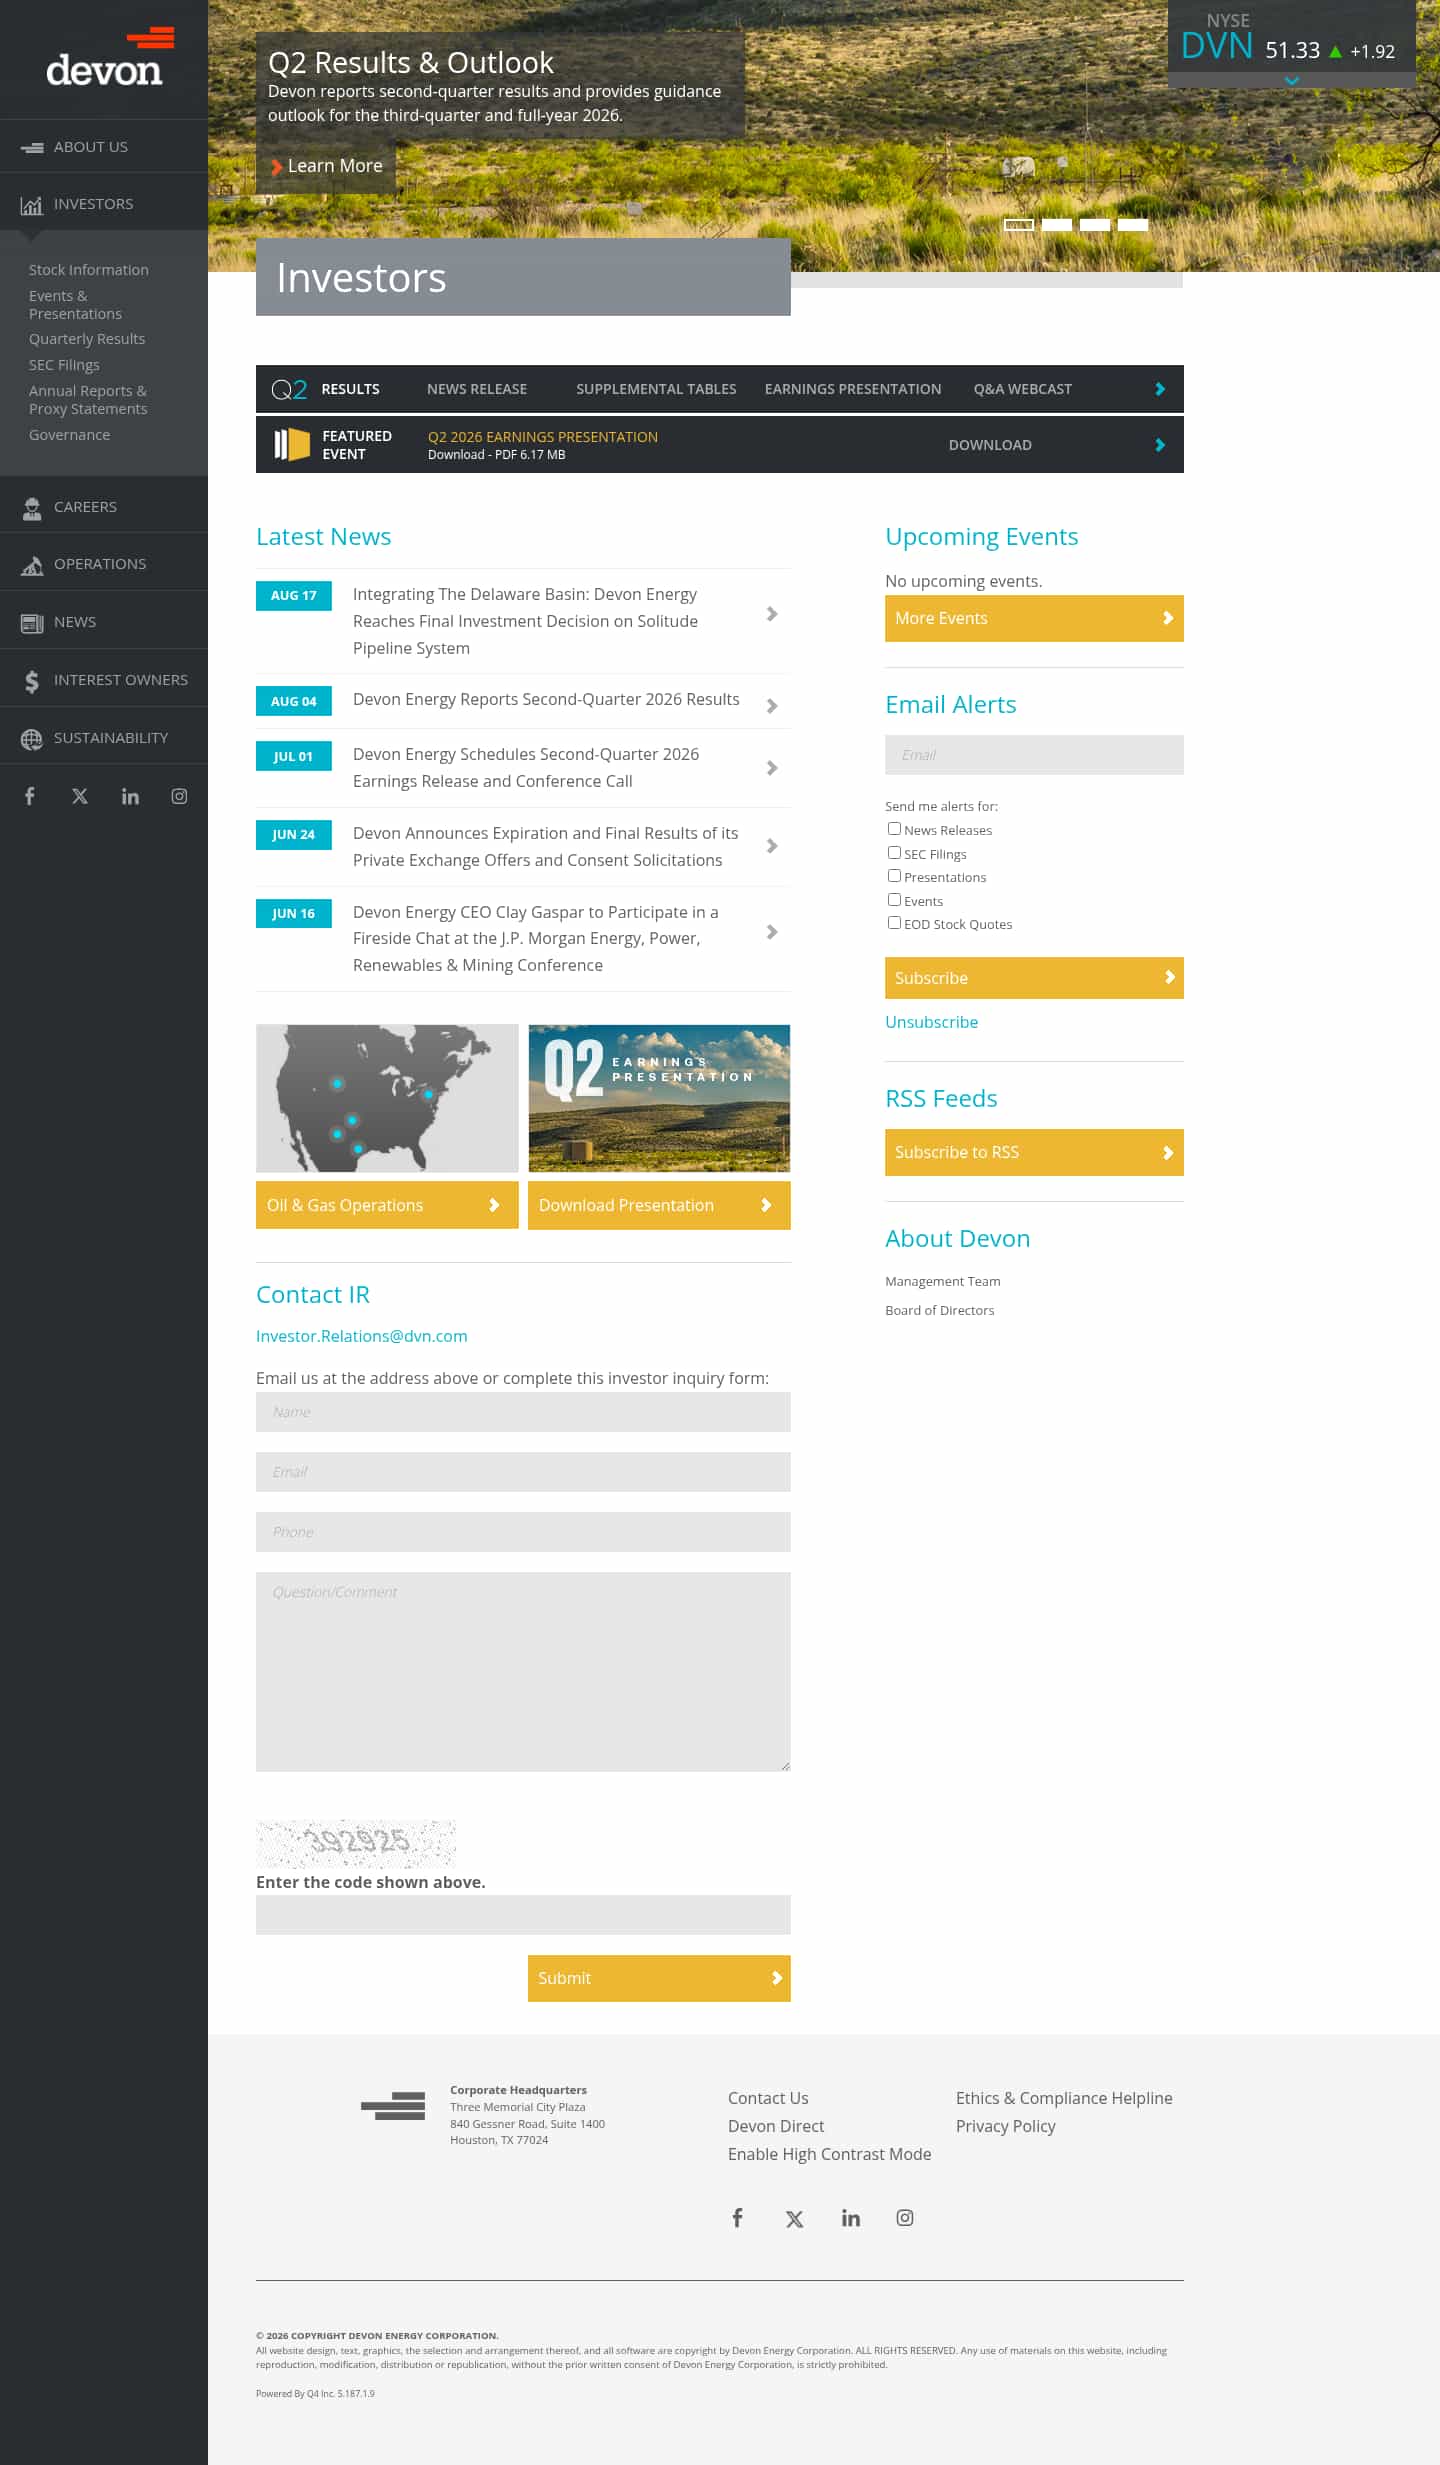This screenshot has height=2465, width=1440.
Task: Open LinkedIn icon in the footer
Action: tap(850, 2218)
